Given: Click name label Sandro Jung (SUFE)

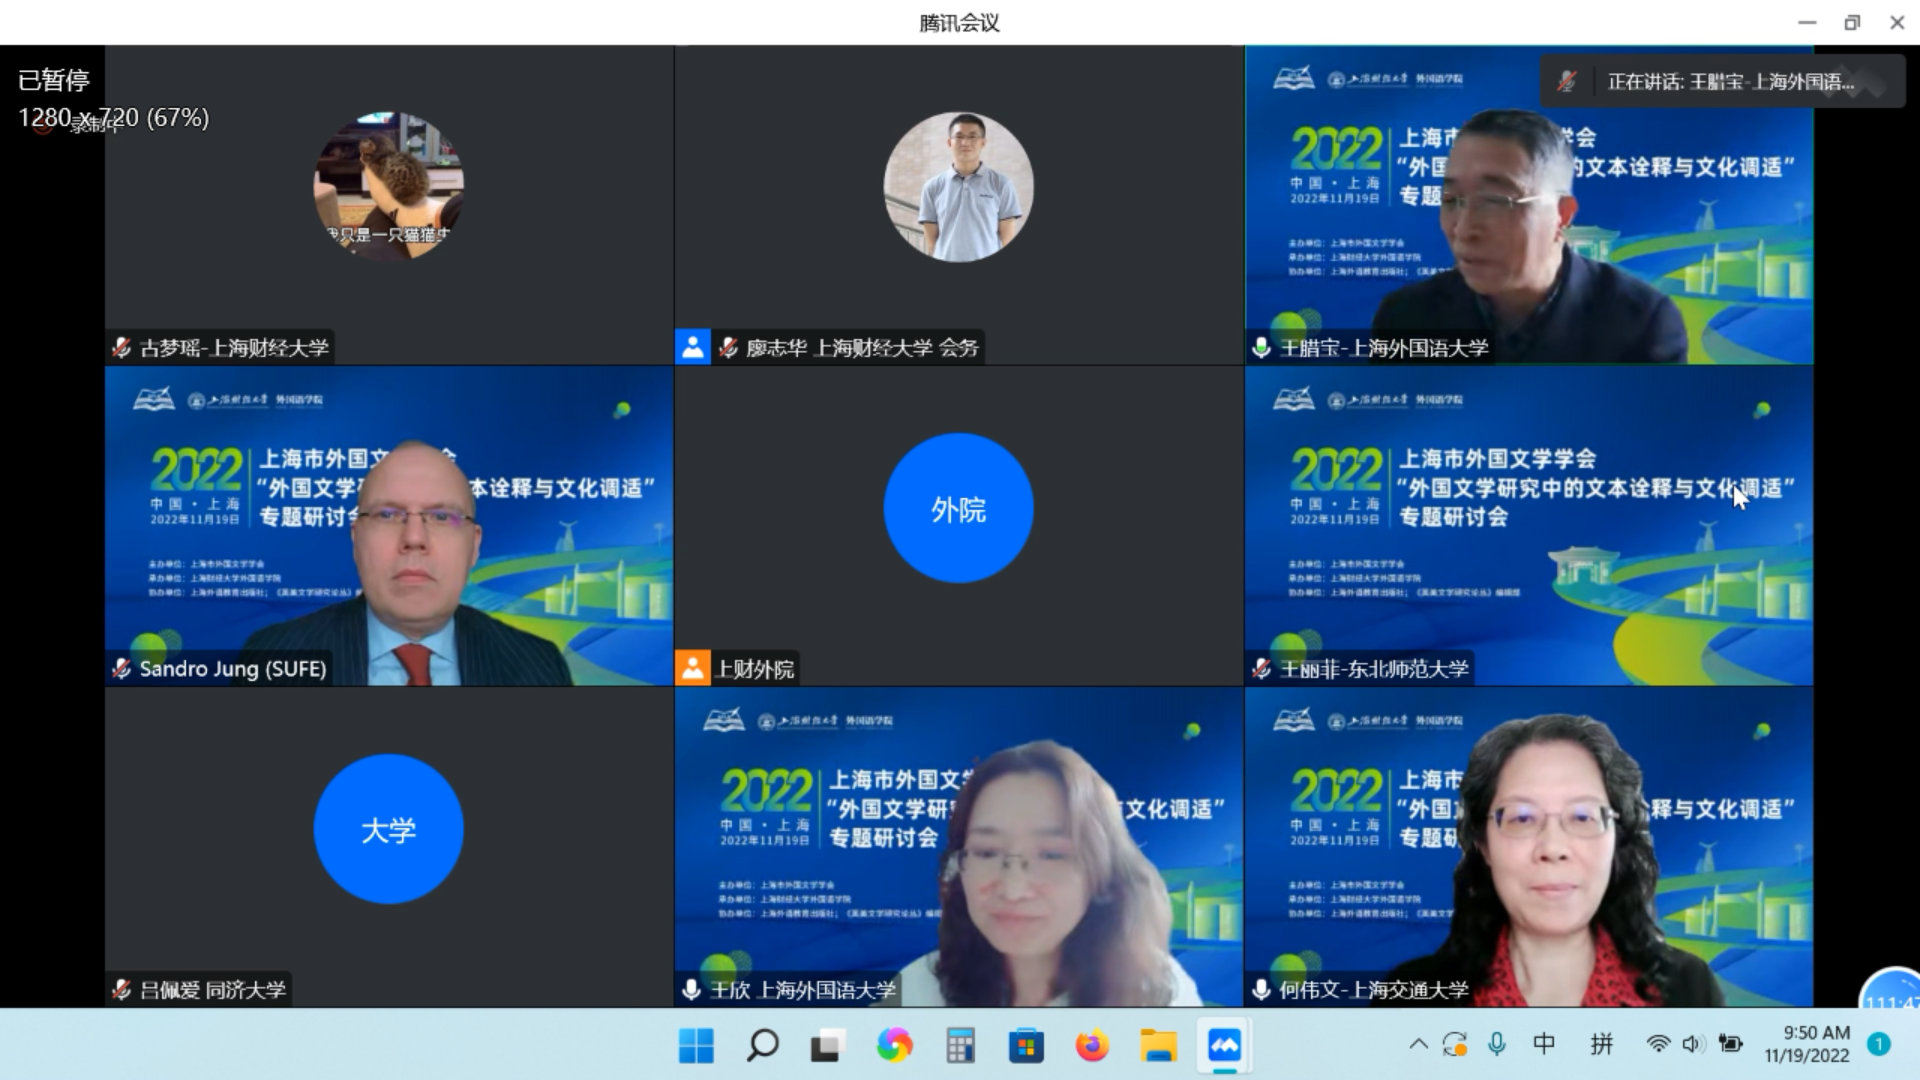Looking at the screenshot, I should (x=233, y=669).
